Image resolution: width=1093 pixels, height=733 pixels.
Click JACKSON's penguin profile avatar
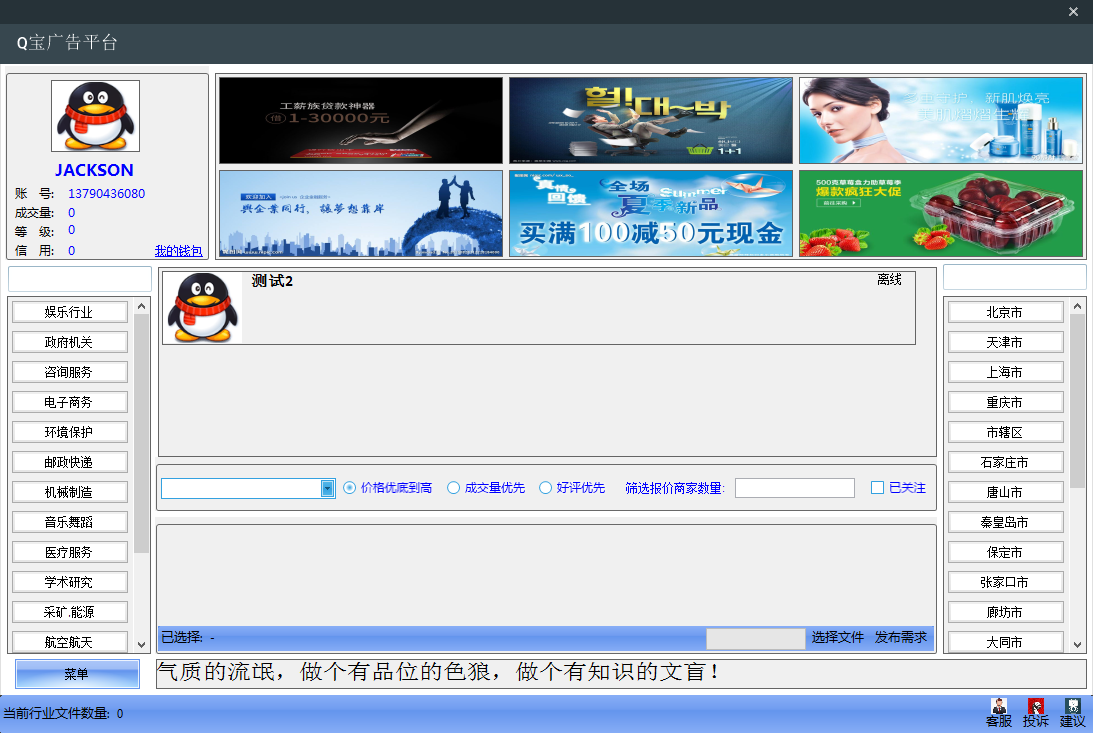click(95, 116)
